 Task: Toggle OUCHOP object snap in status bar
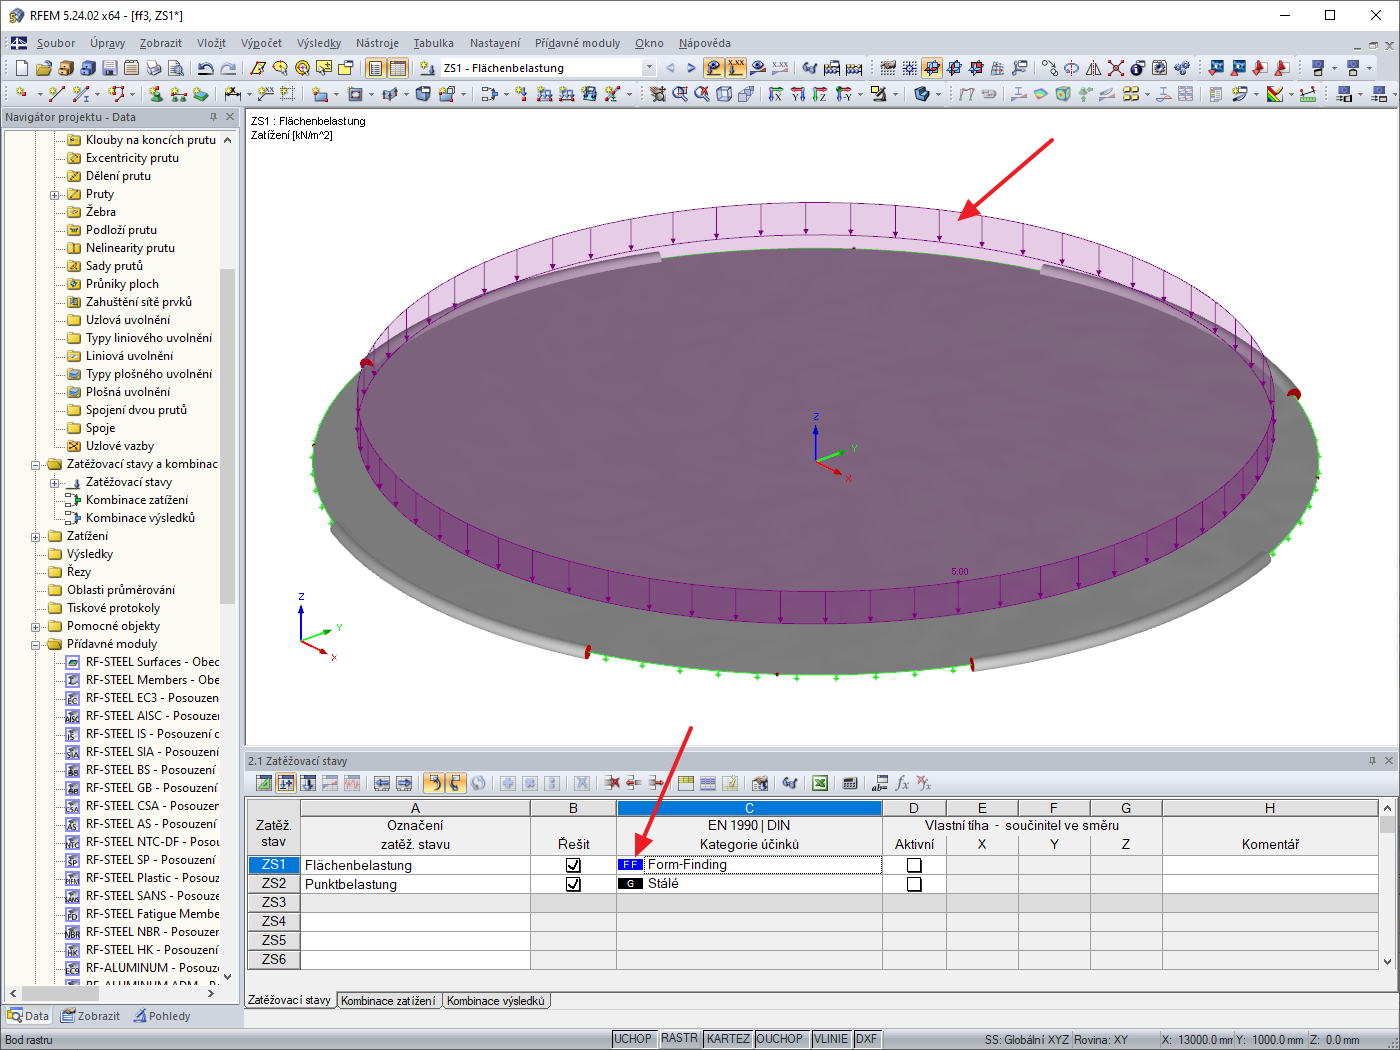[x=780, y=1039]
